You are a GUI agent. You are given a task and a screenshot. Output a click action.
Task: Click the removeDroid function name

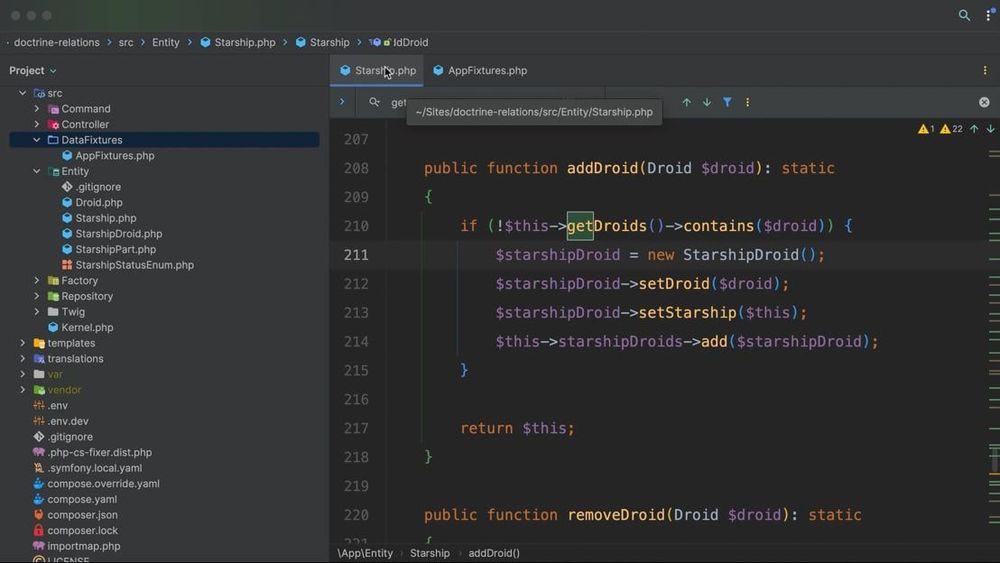tap(616, 515)
